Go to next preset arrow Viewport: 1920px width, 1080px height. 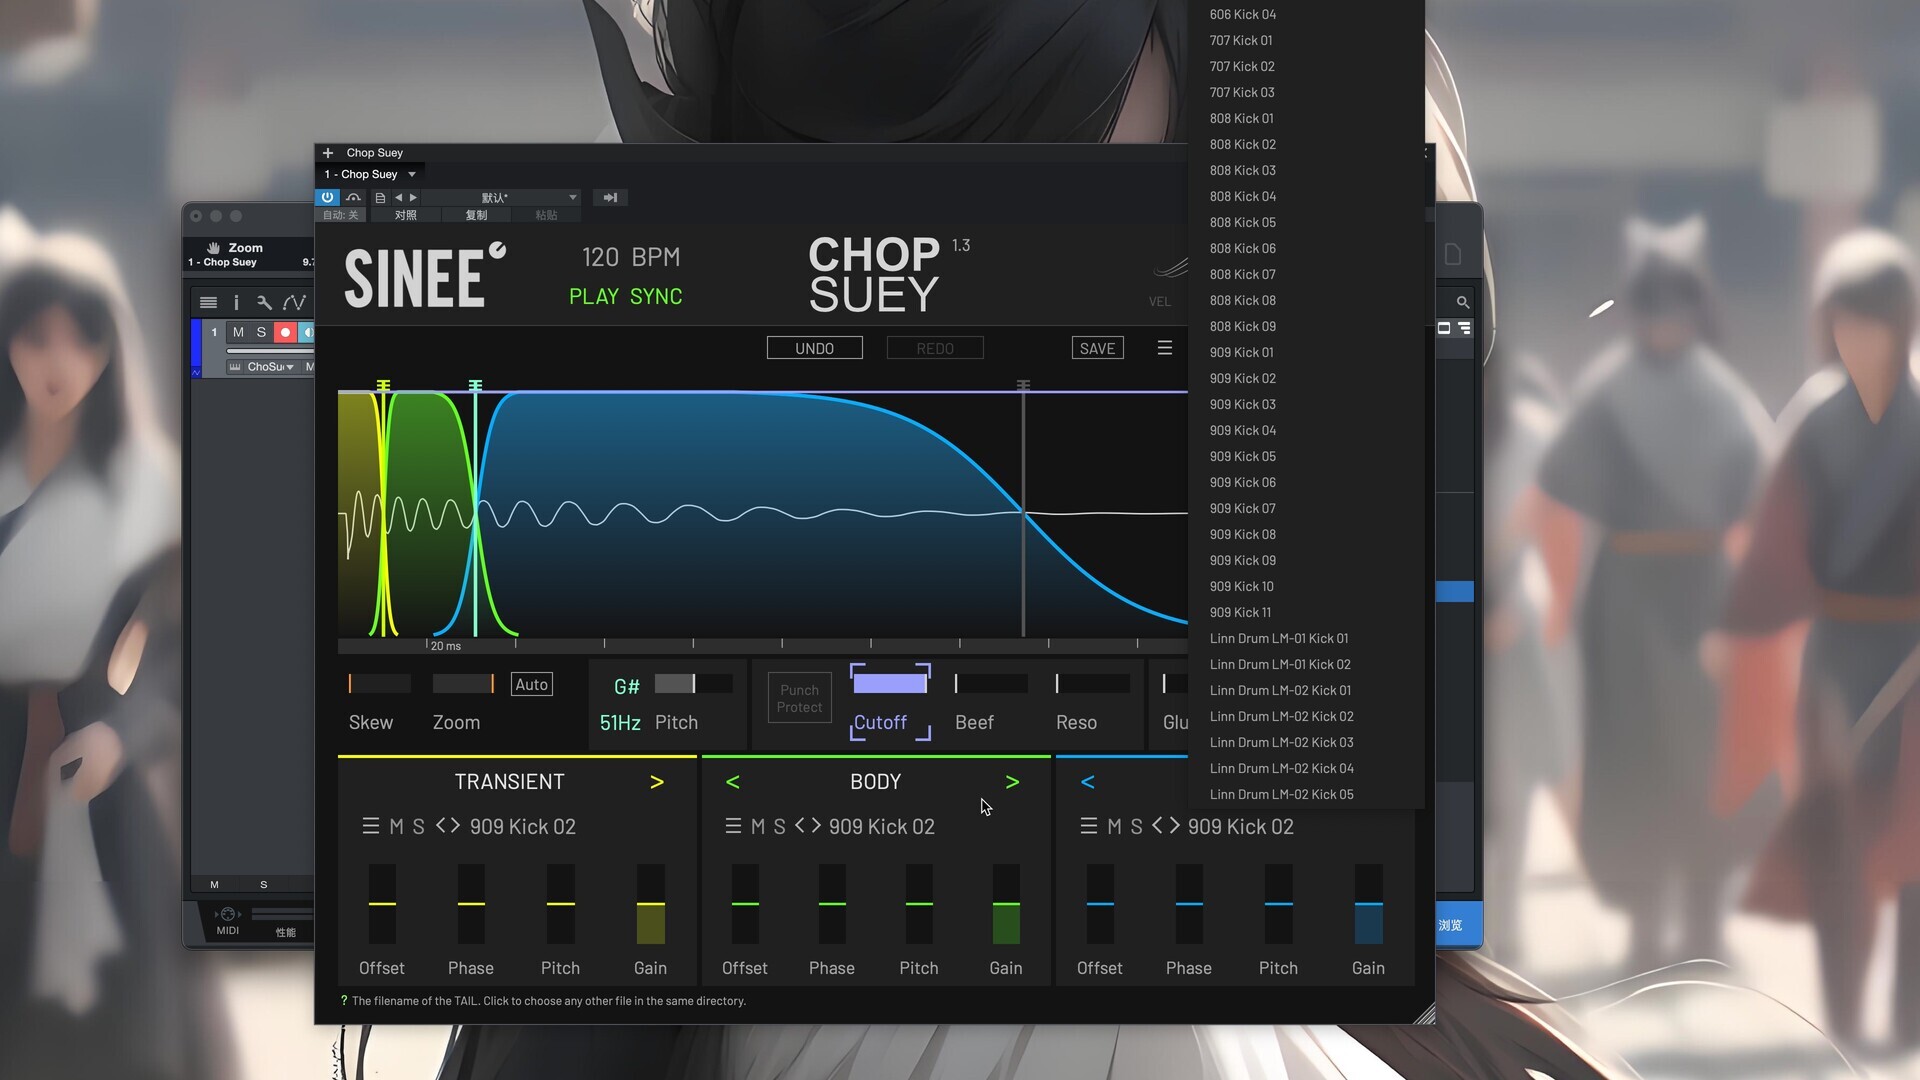[x=414, y=198]
